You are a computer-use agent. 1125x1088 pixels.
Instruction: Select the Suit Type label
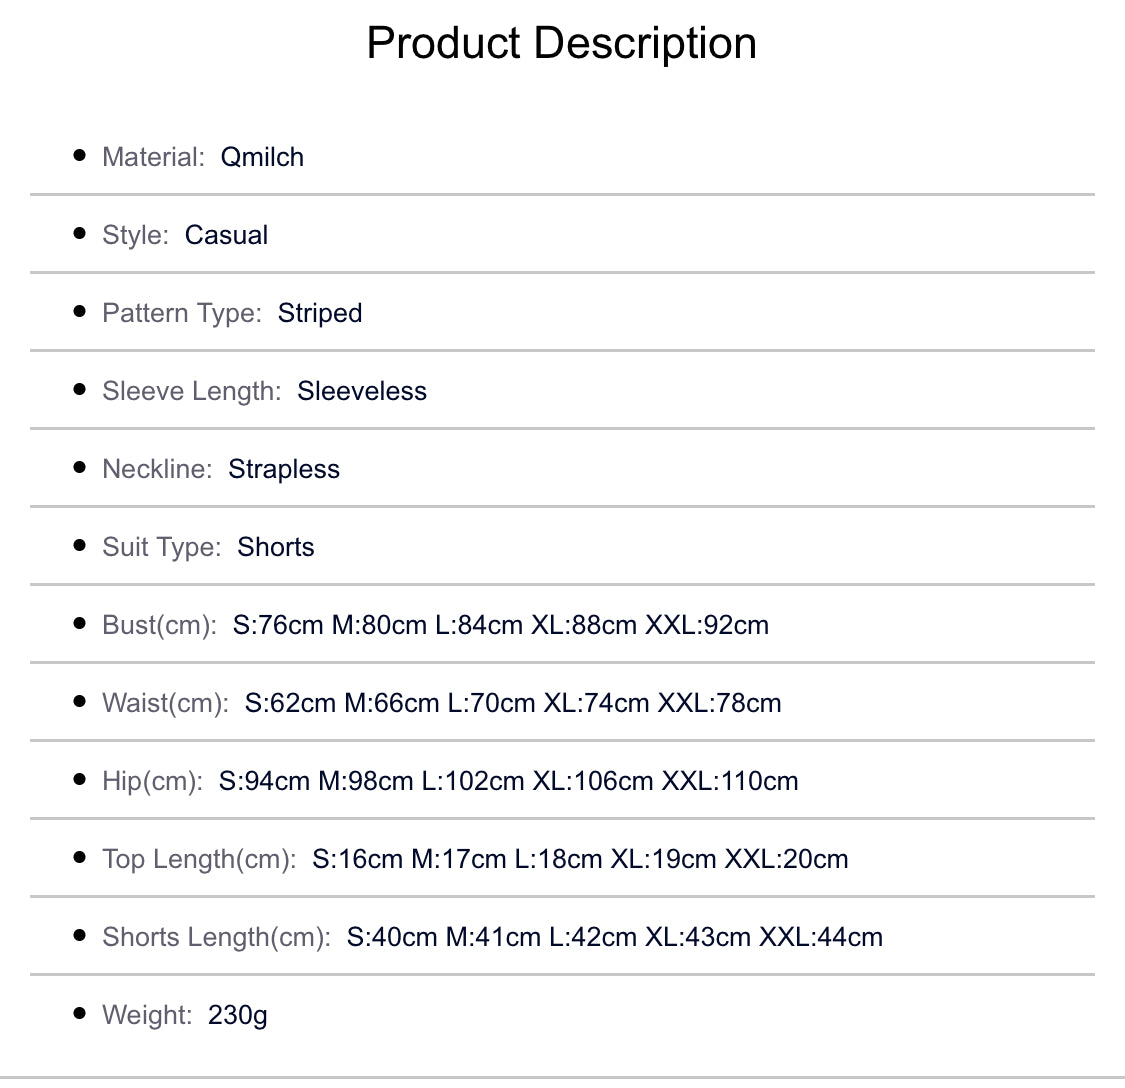click(161, 547)
